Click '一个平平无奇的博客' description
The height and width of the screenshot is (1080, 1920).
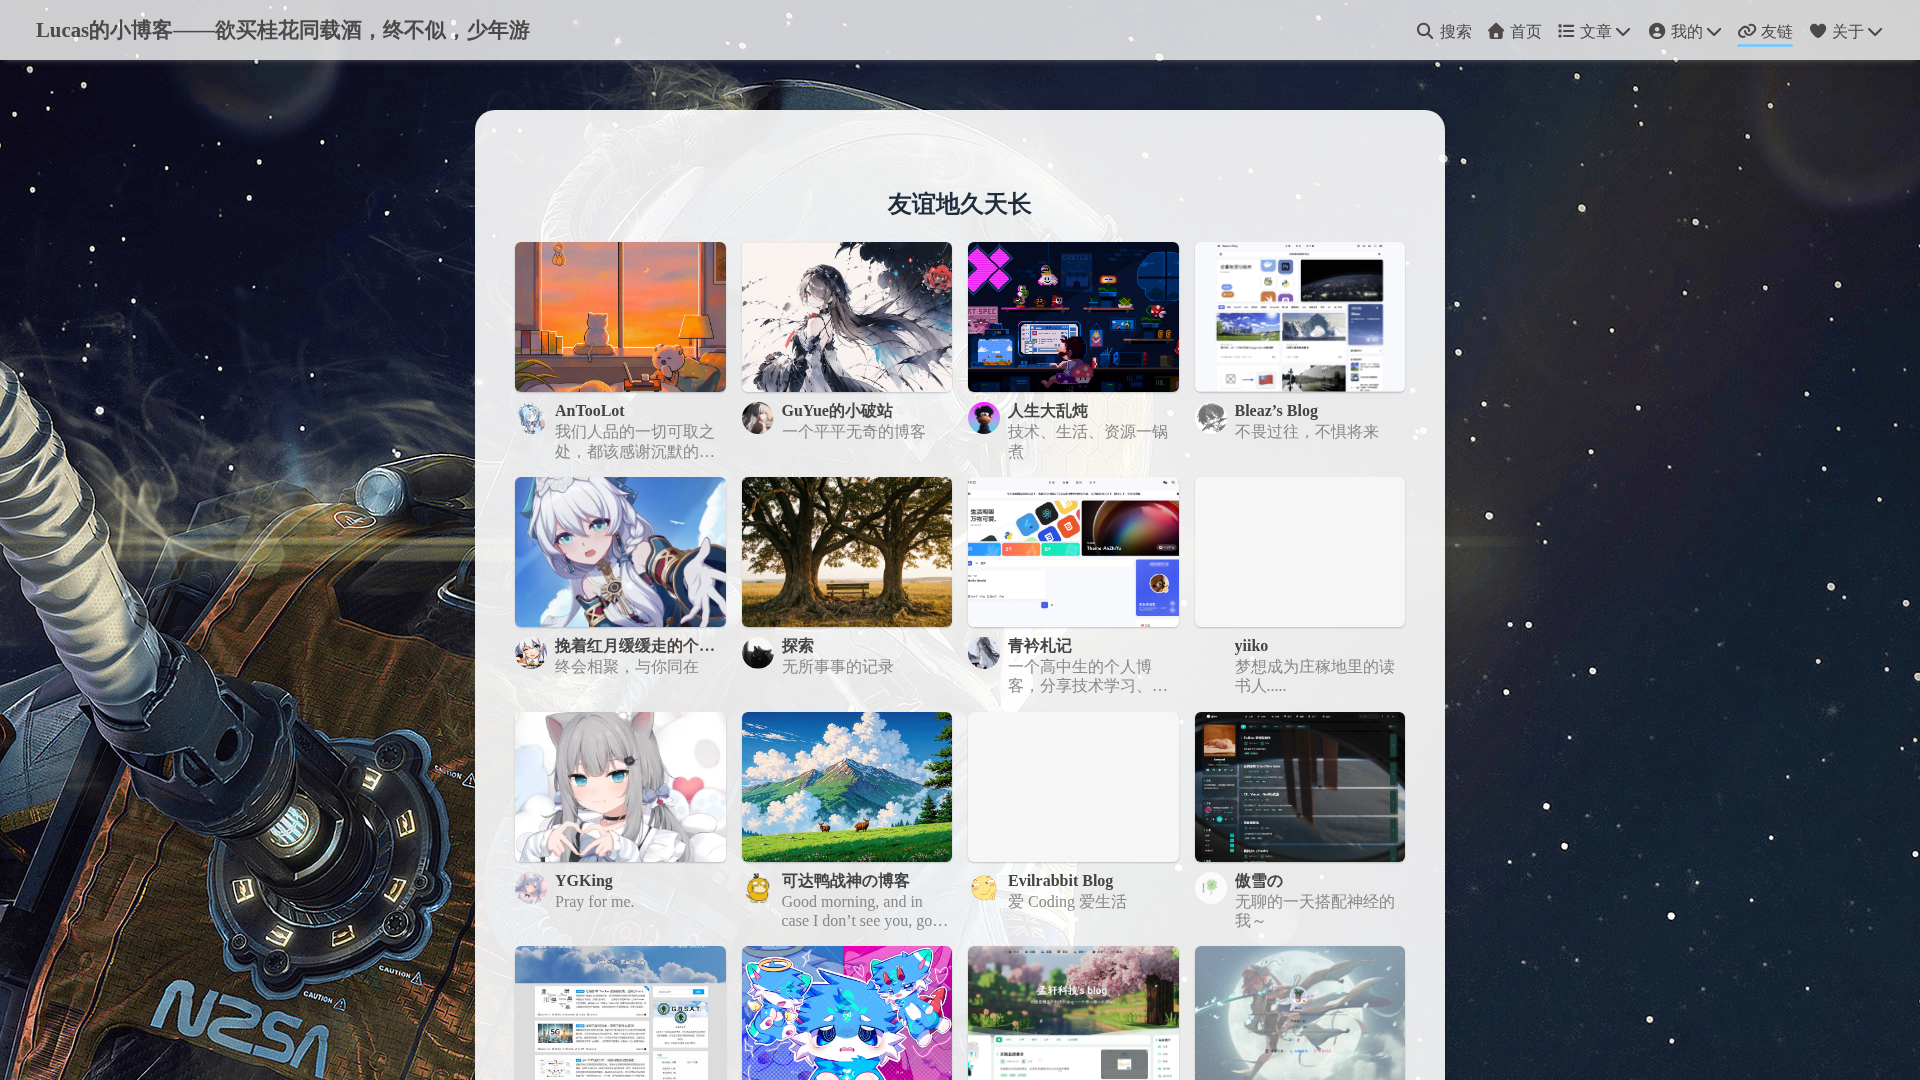[854, 432]
